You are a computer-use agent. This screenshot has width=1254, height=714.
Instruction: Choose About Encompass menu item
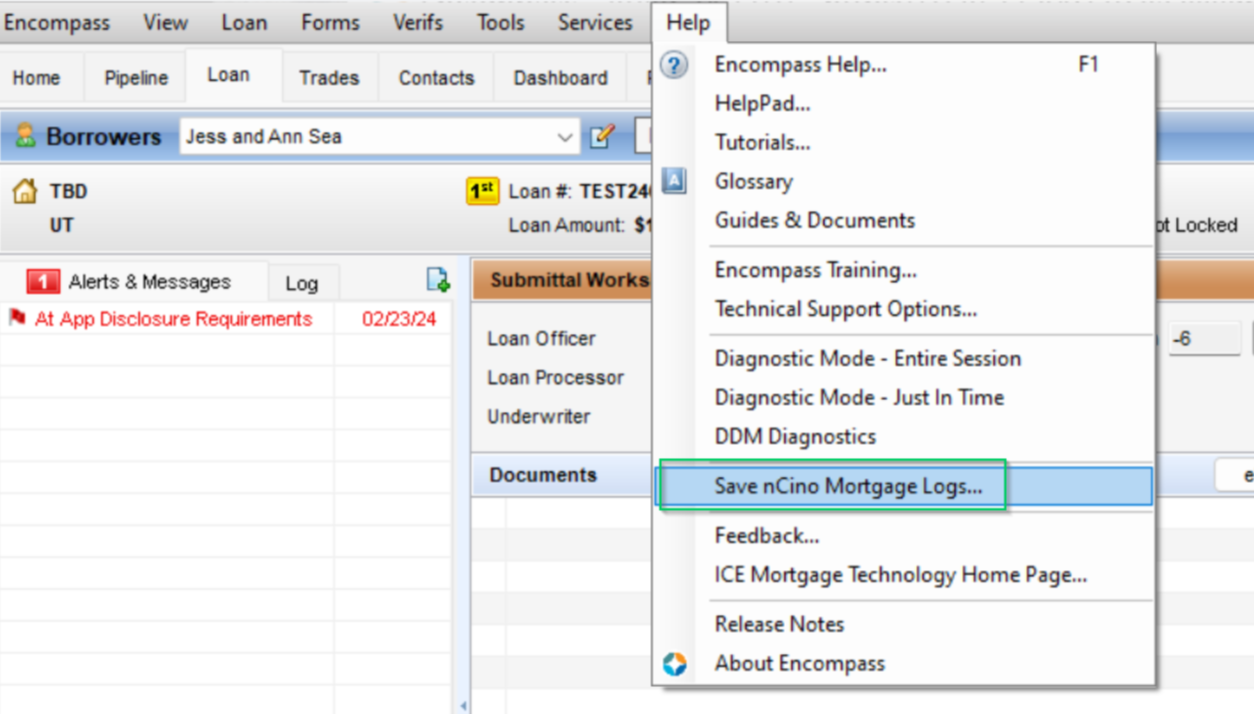click(x=903, y=663)
